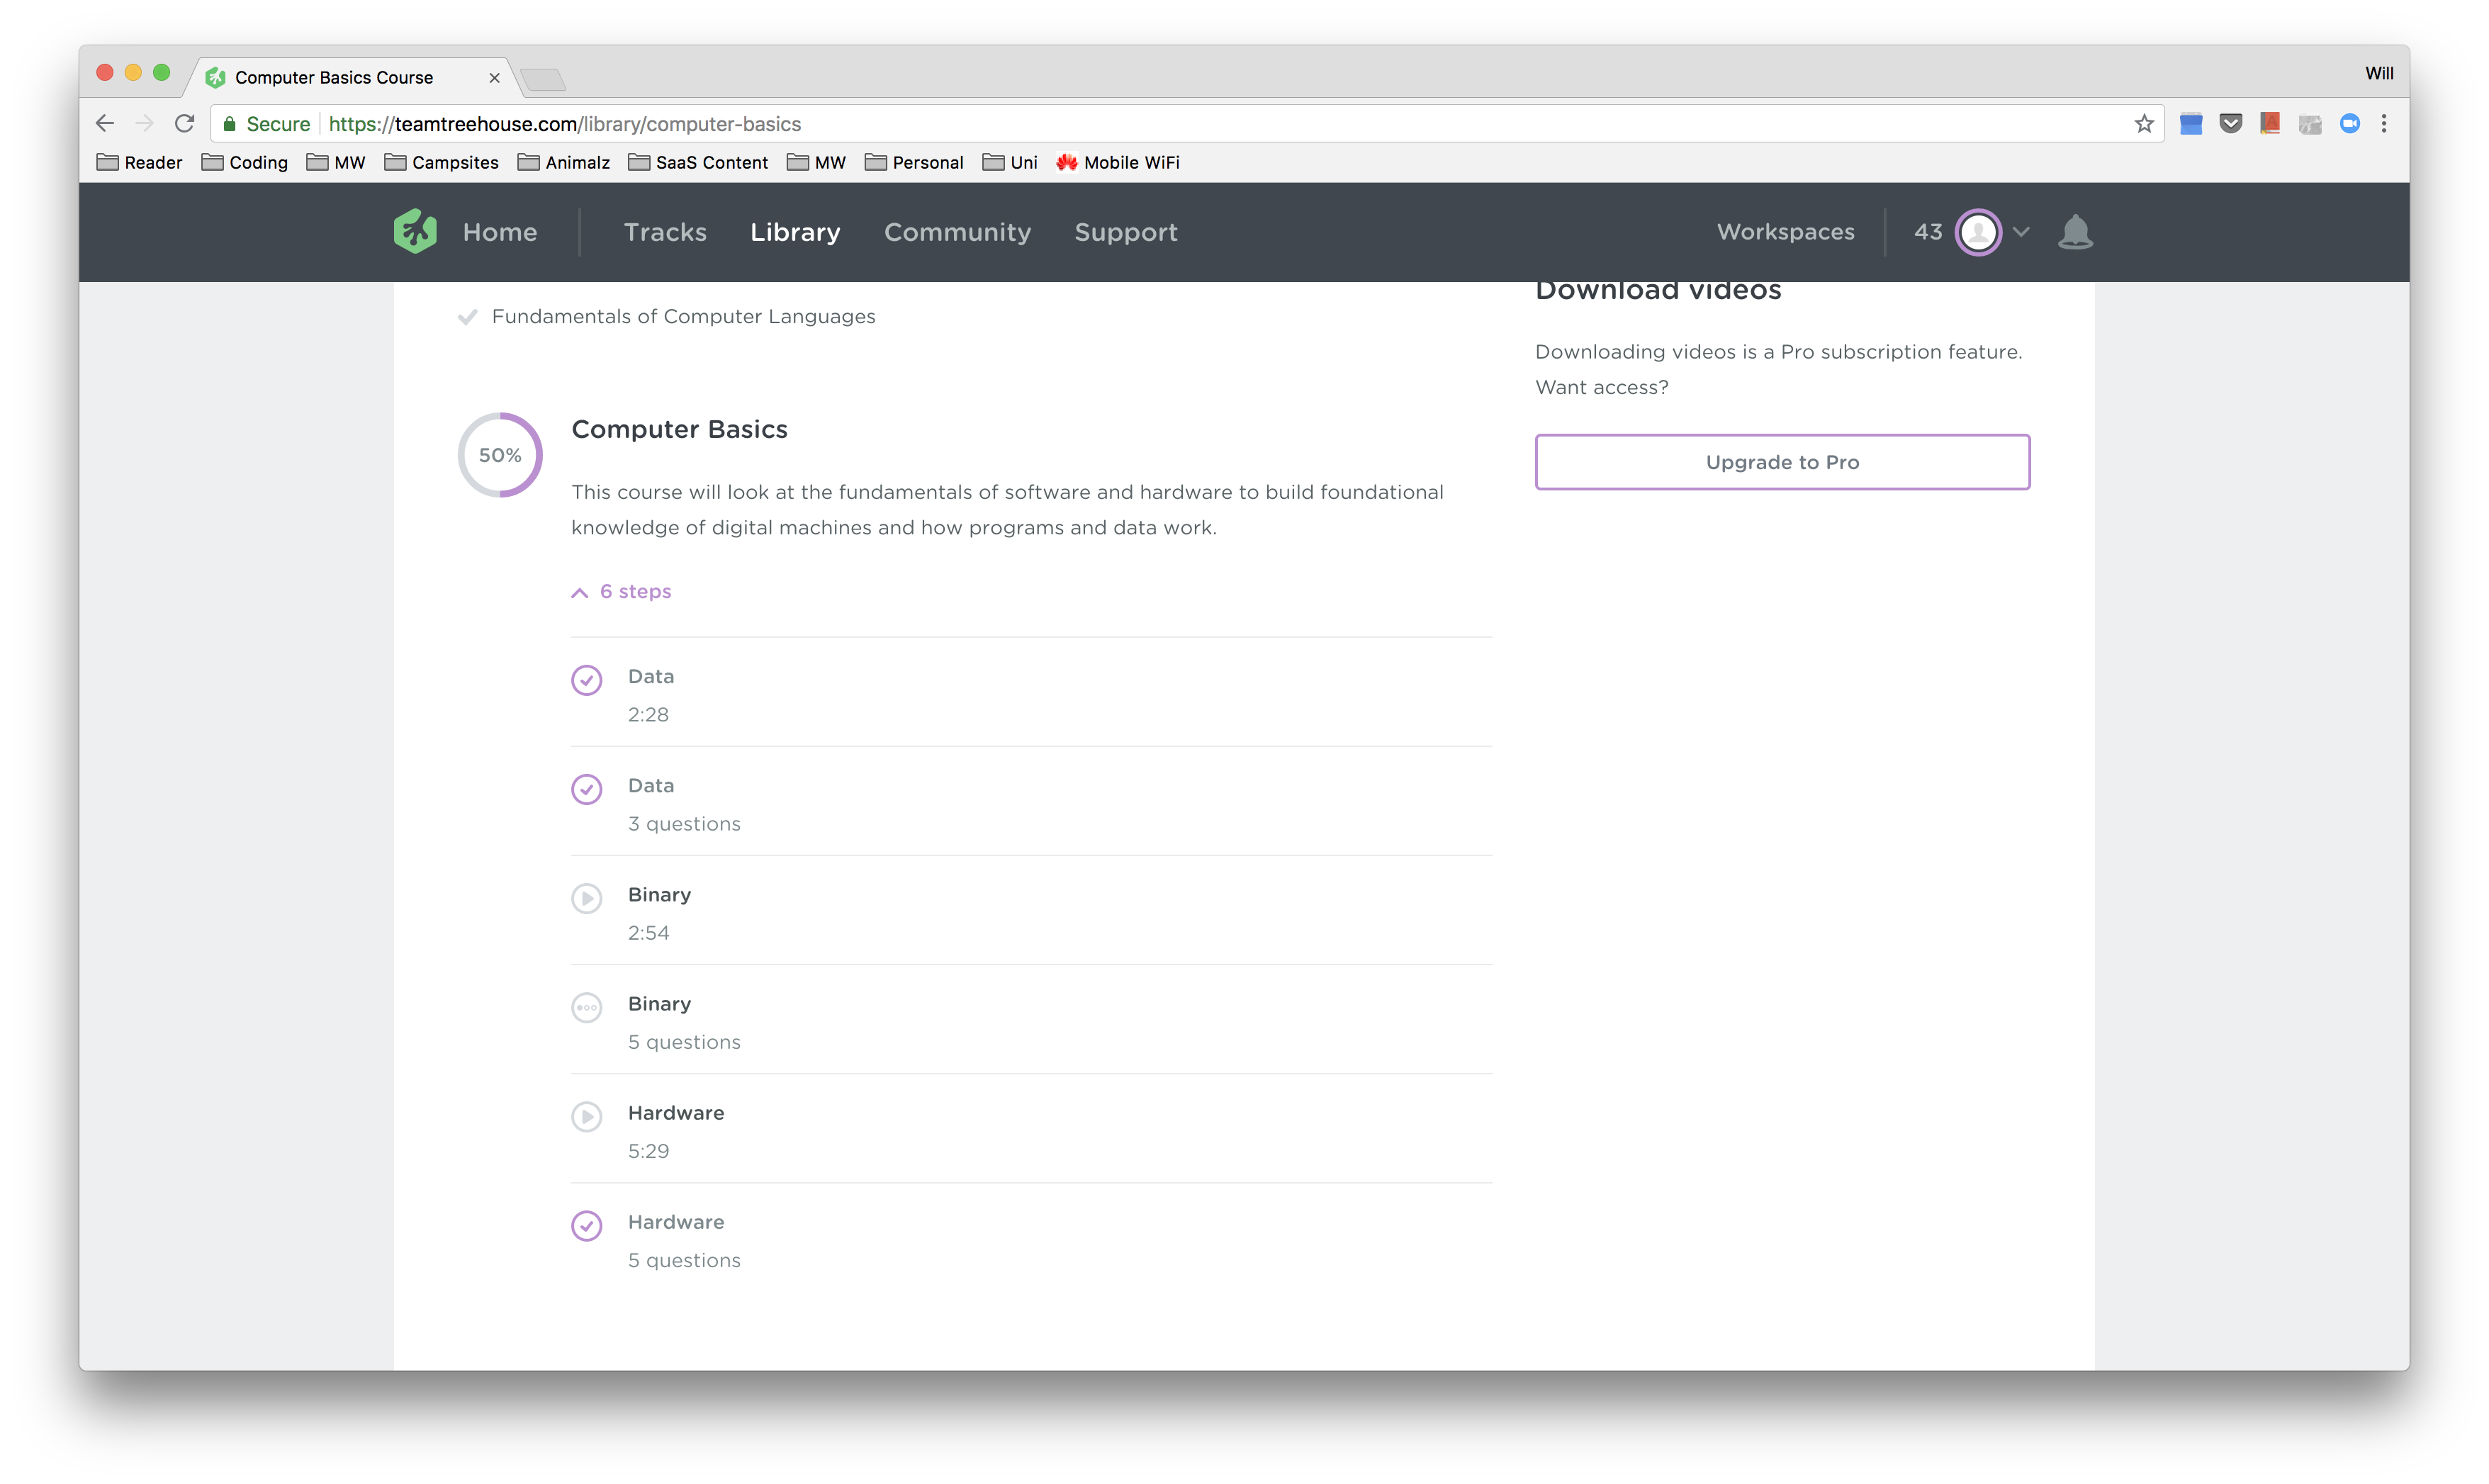Click the user profile avatar
2489x1484 pixels.
tap(1977, 232)
